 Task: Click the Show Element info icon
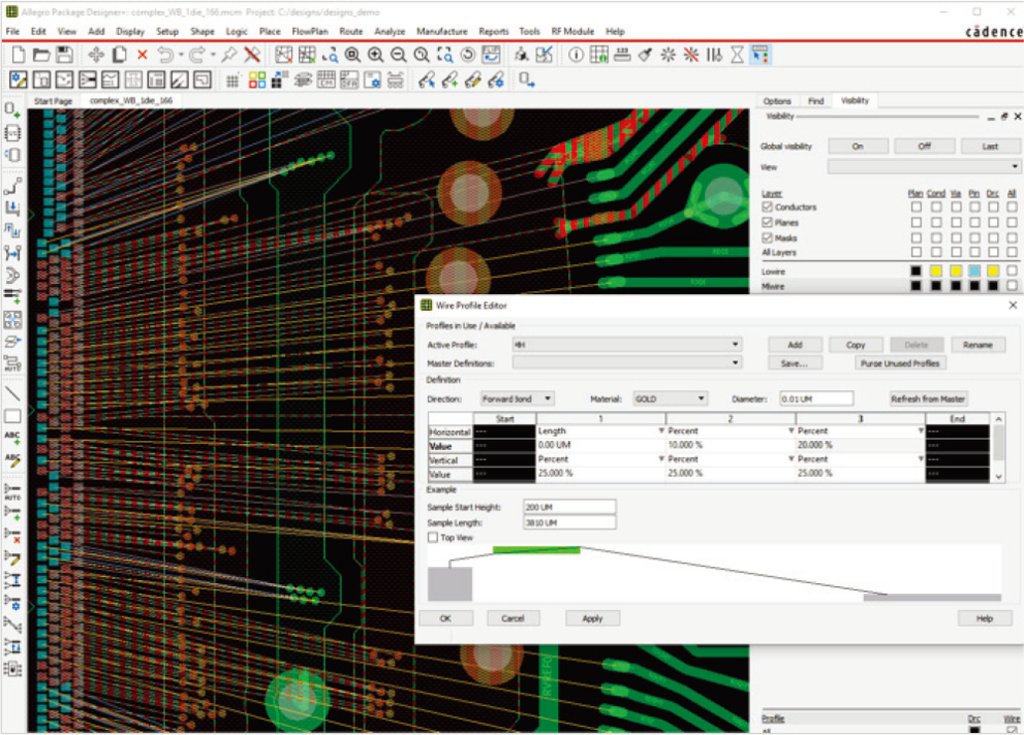coord(576,54)
